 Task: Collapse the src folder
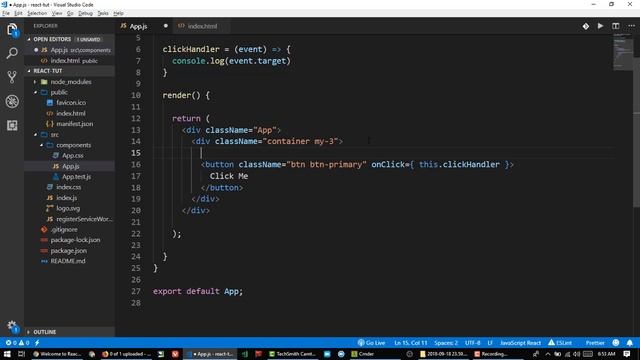pyautogui.click(x=69, y=134)
